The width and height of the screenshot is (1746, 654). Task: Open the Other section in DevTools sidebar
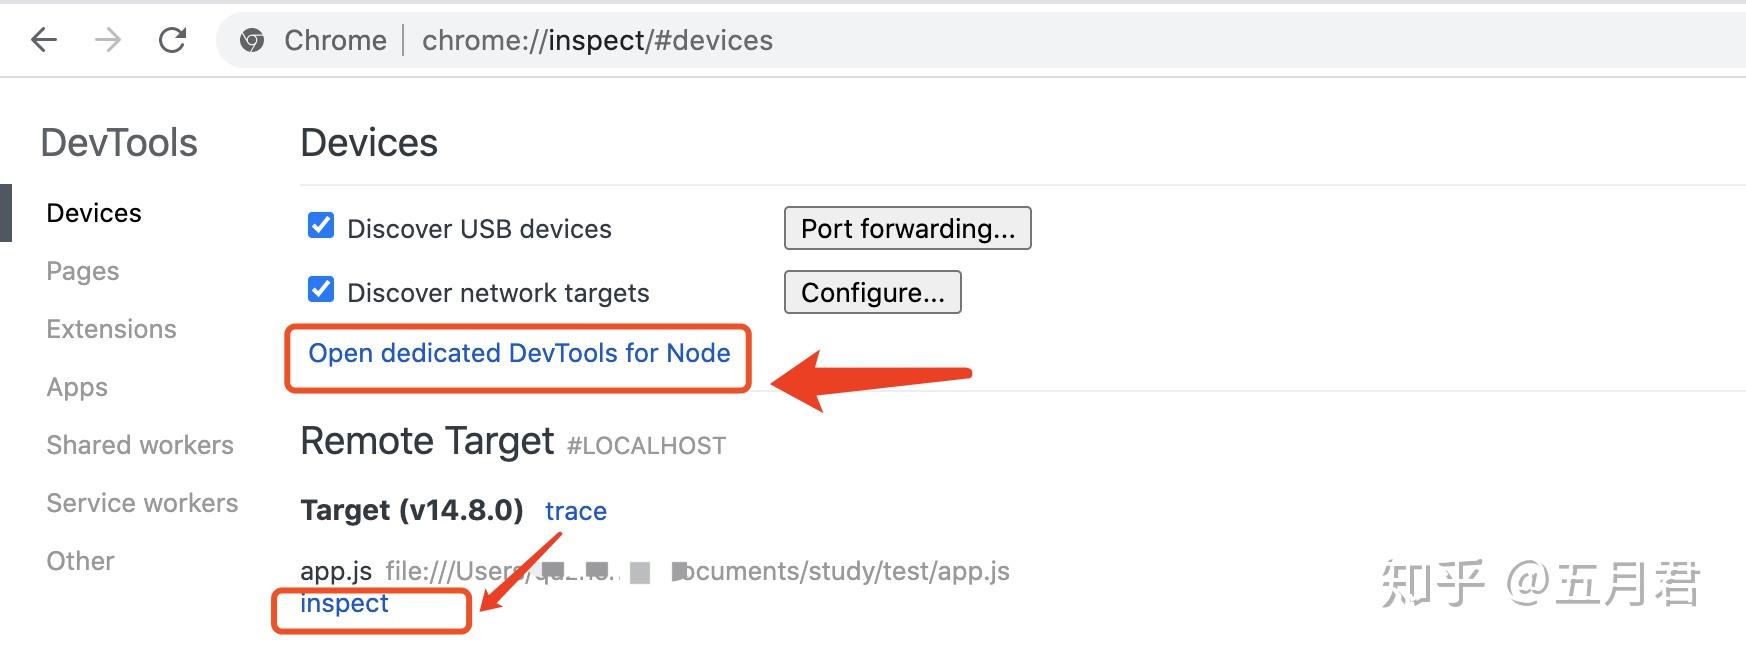pyautogui.click(x=80, y=560)
